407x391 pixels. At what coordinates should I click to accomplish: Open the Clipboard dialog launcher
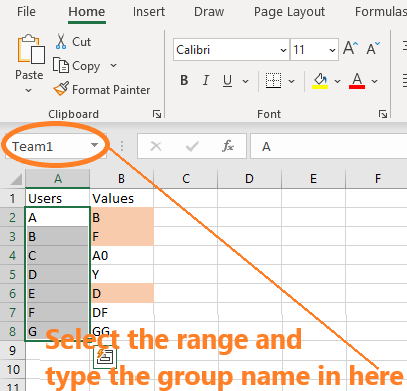(157, 114)
